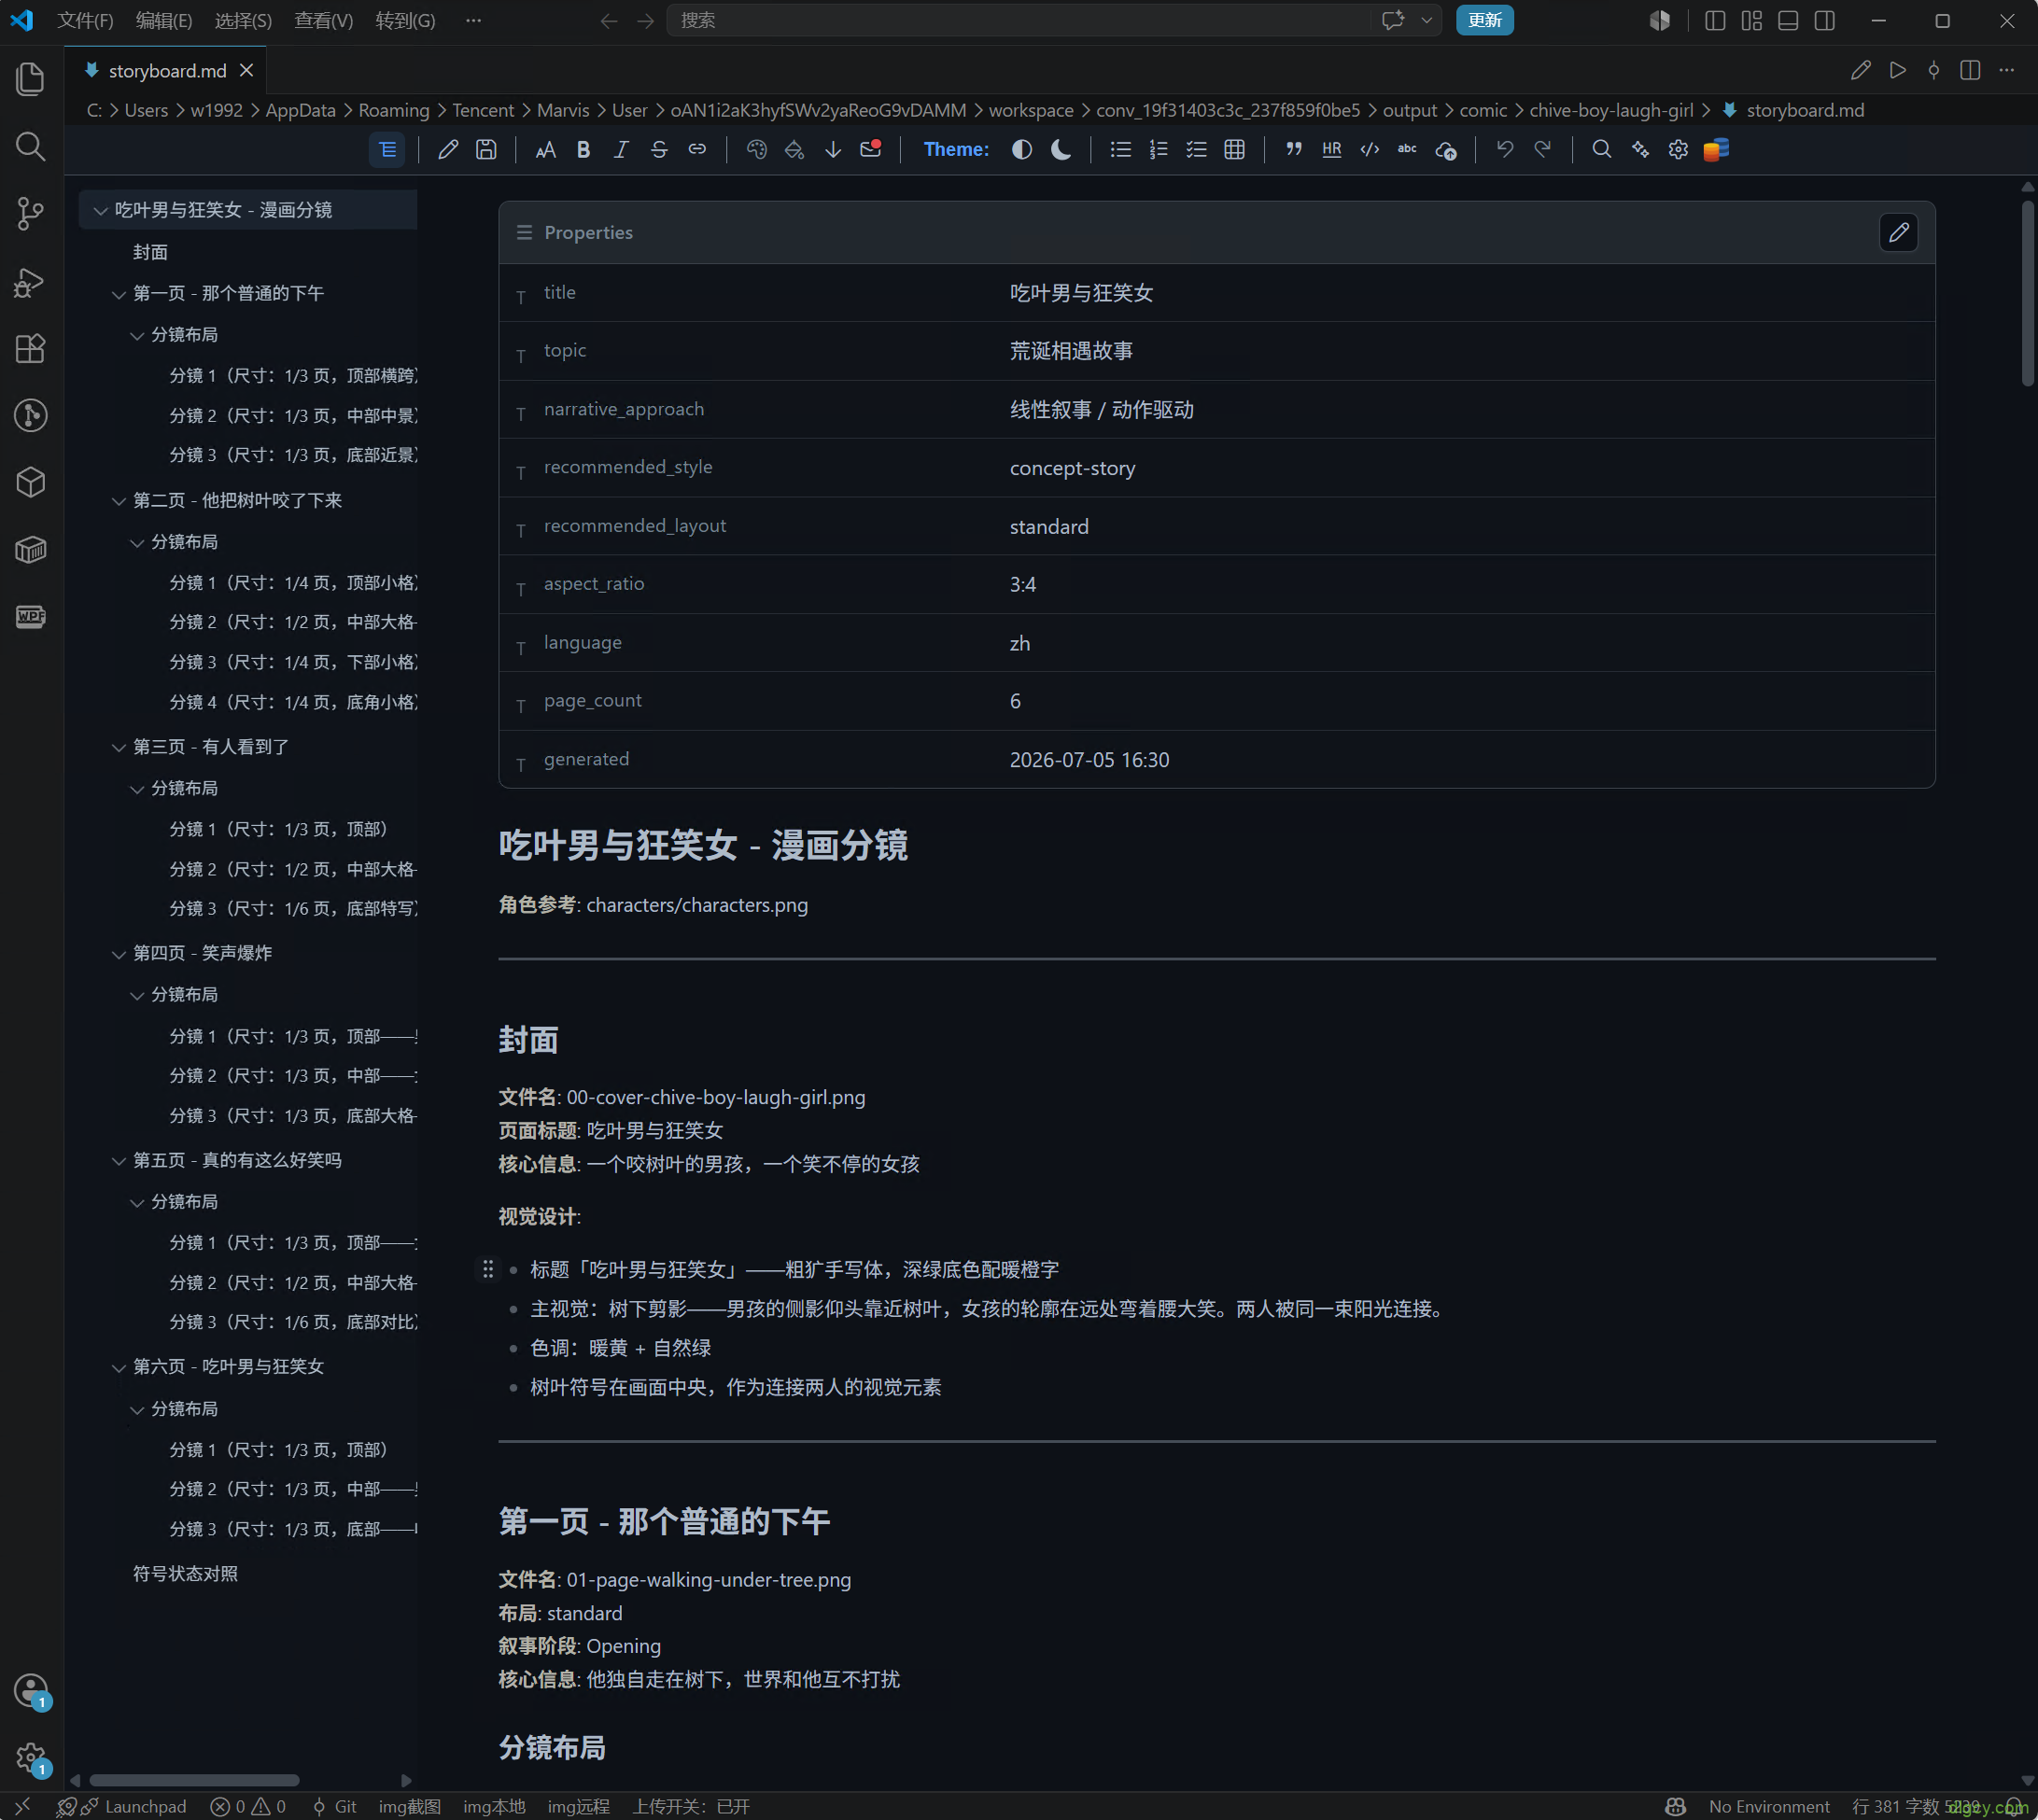This screenshot has height=1820, width=2038.
Task: Collapse 第二页 - 他把树叶咬了下来 outline node
Action: point(119,501)
